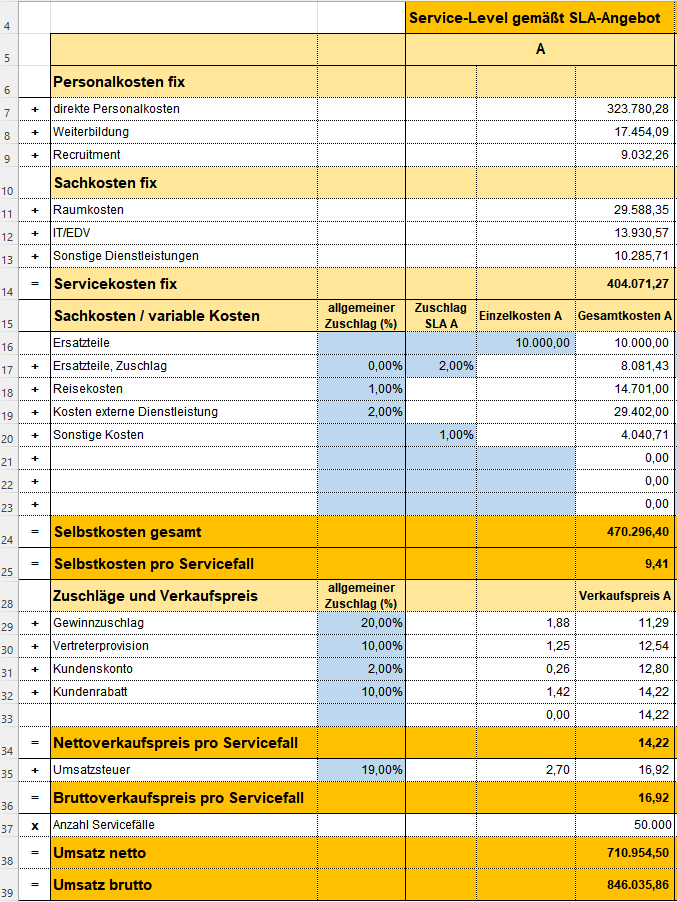The width and height of the screenshot is (677, 902).
Task: Select row header 39
Action: click(x=9, y=886)
